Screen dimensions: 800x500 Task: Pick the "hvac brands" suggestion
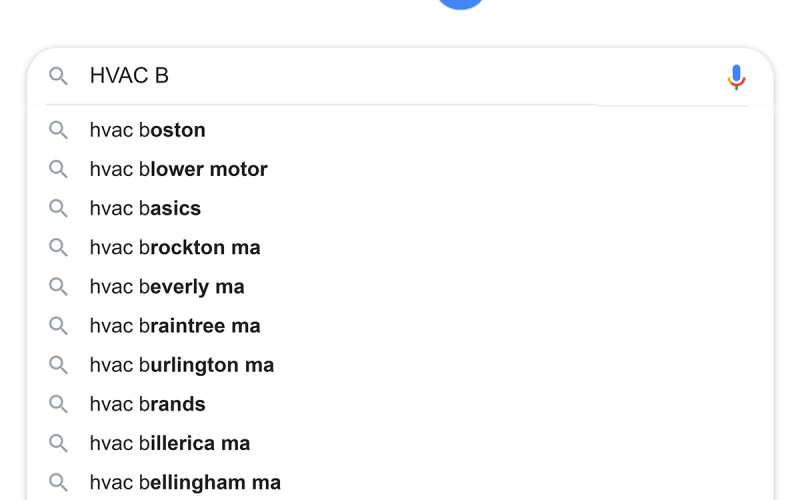148,404
